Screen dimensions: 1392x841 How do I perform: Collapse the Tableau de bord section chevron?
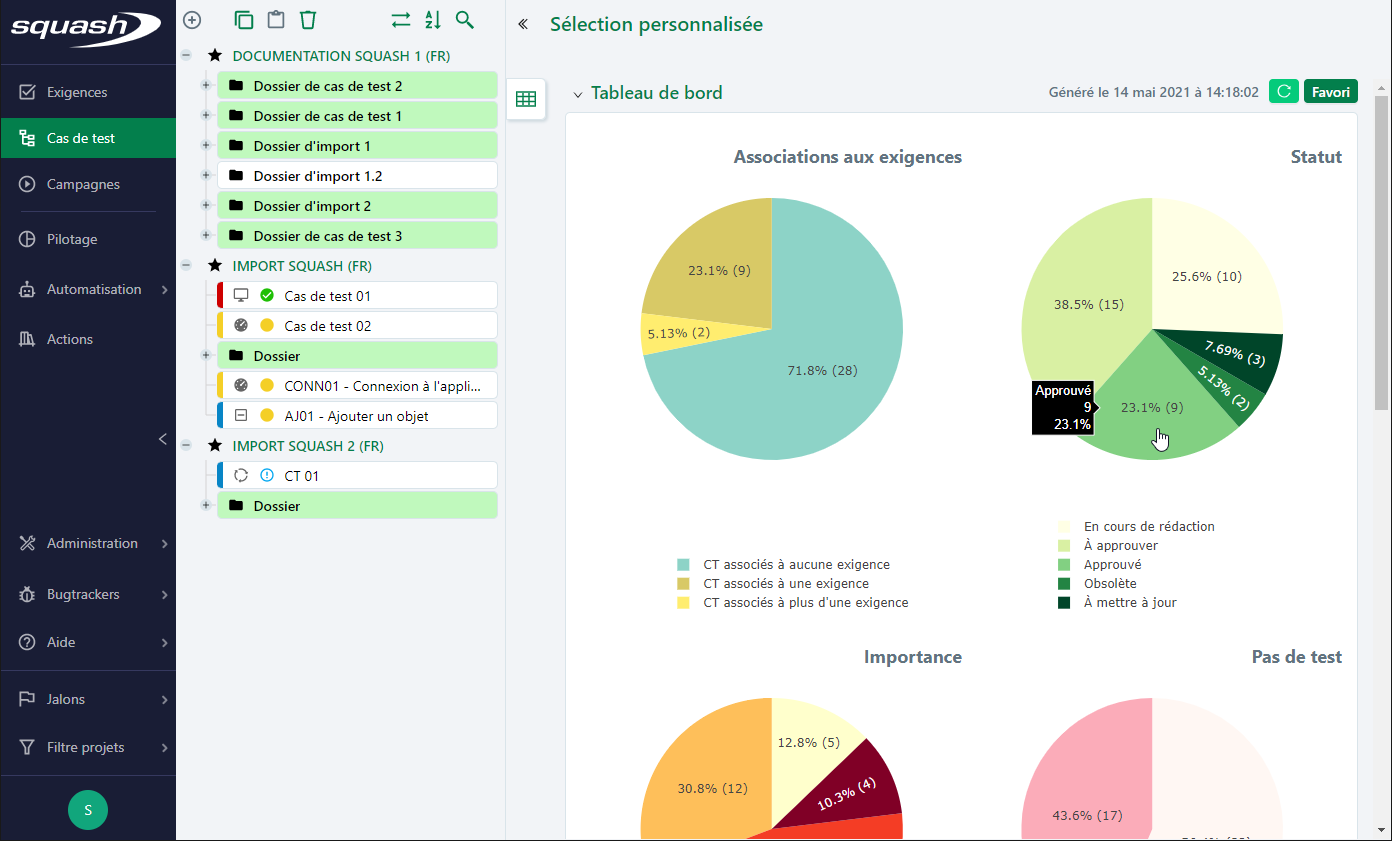[x=577, y=94]
